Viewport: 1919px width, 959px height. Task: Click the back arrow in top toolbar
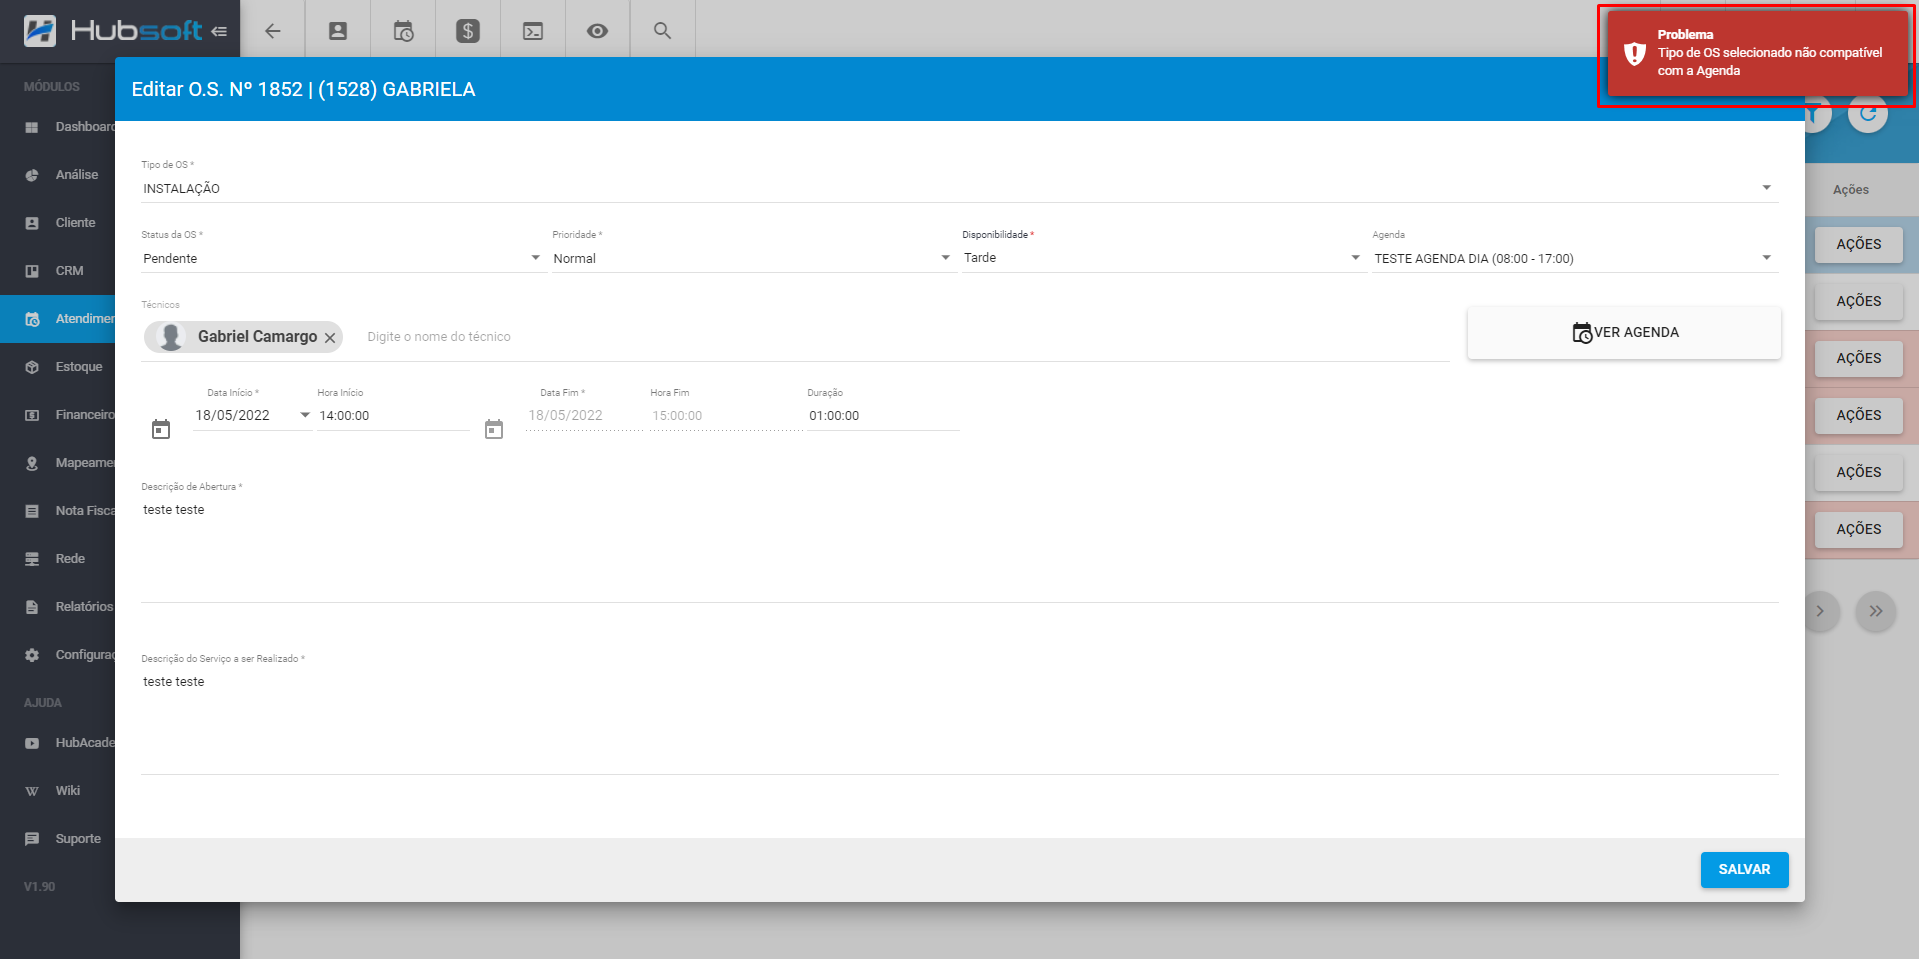click(272, 31)
